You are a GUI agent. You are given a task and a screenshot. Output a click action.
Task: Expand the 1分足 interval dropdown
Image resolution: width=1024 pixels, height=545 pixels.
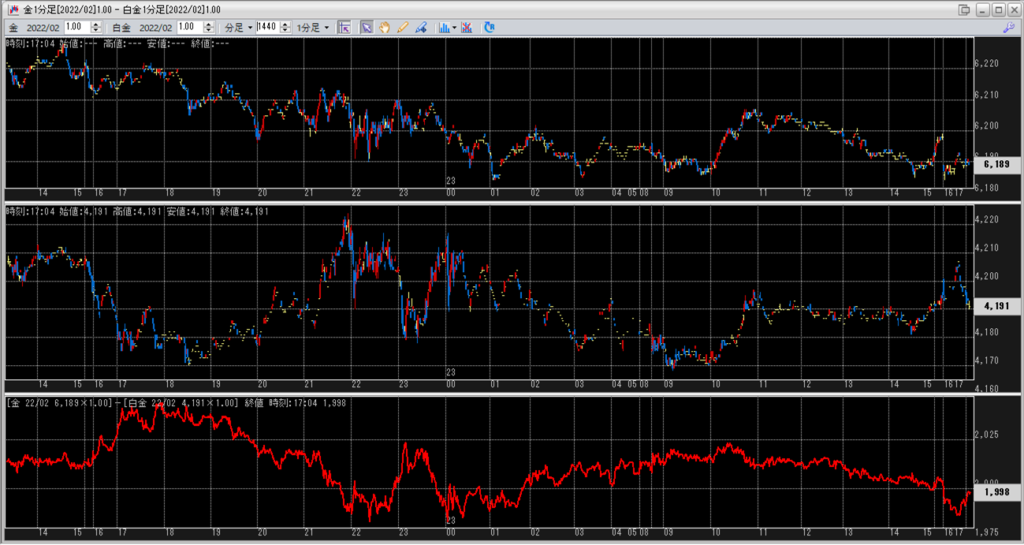click(x=312, y=27)
